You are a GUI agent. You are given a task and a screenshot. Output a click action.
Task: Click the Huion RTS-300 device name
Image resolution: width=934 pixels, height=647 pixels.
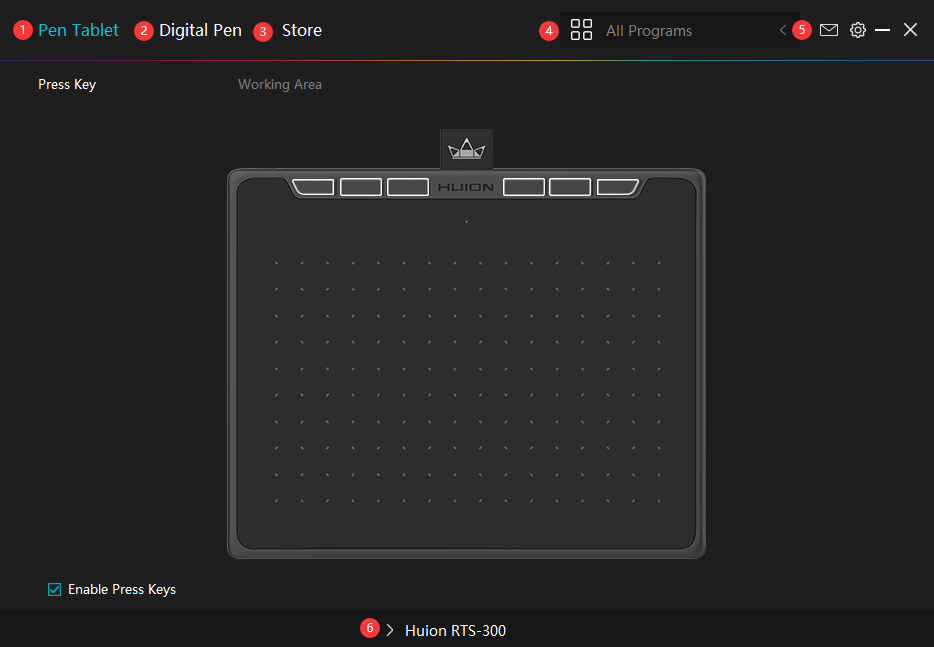coord(455,630)
